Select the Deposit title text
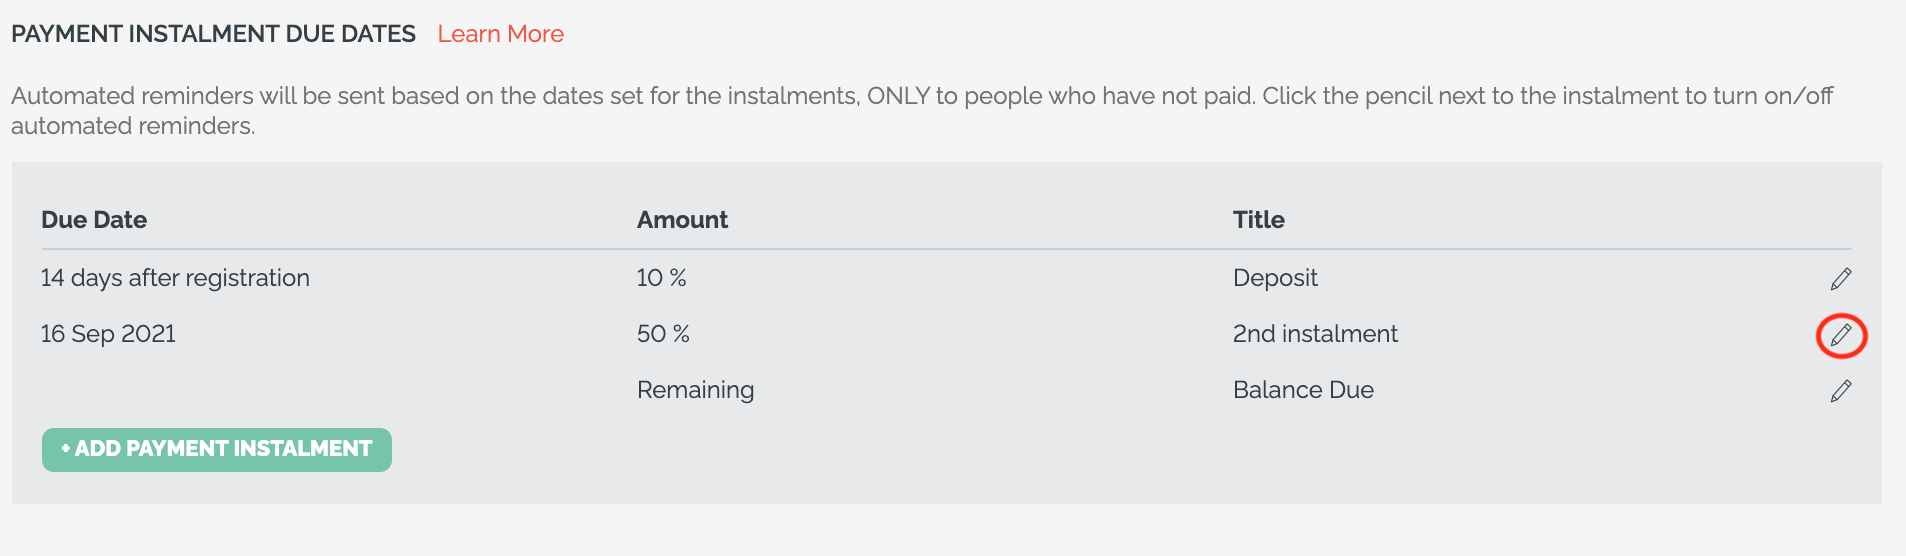Image resolution: width=1906 pixels, height=556 pixels. (1275, 278)
